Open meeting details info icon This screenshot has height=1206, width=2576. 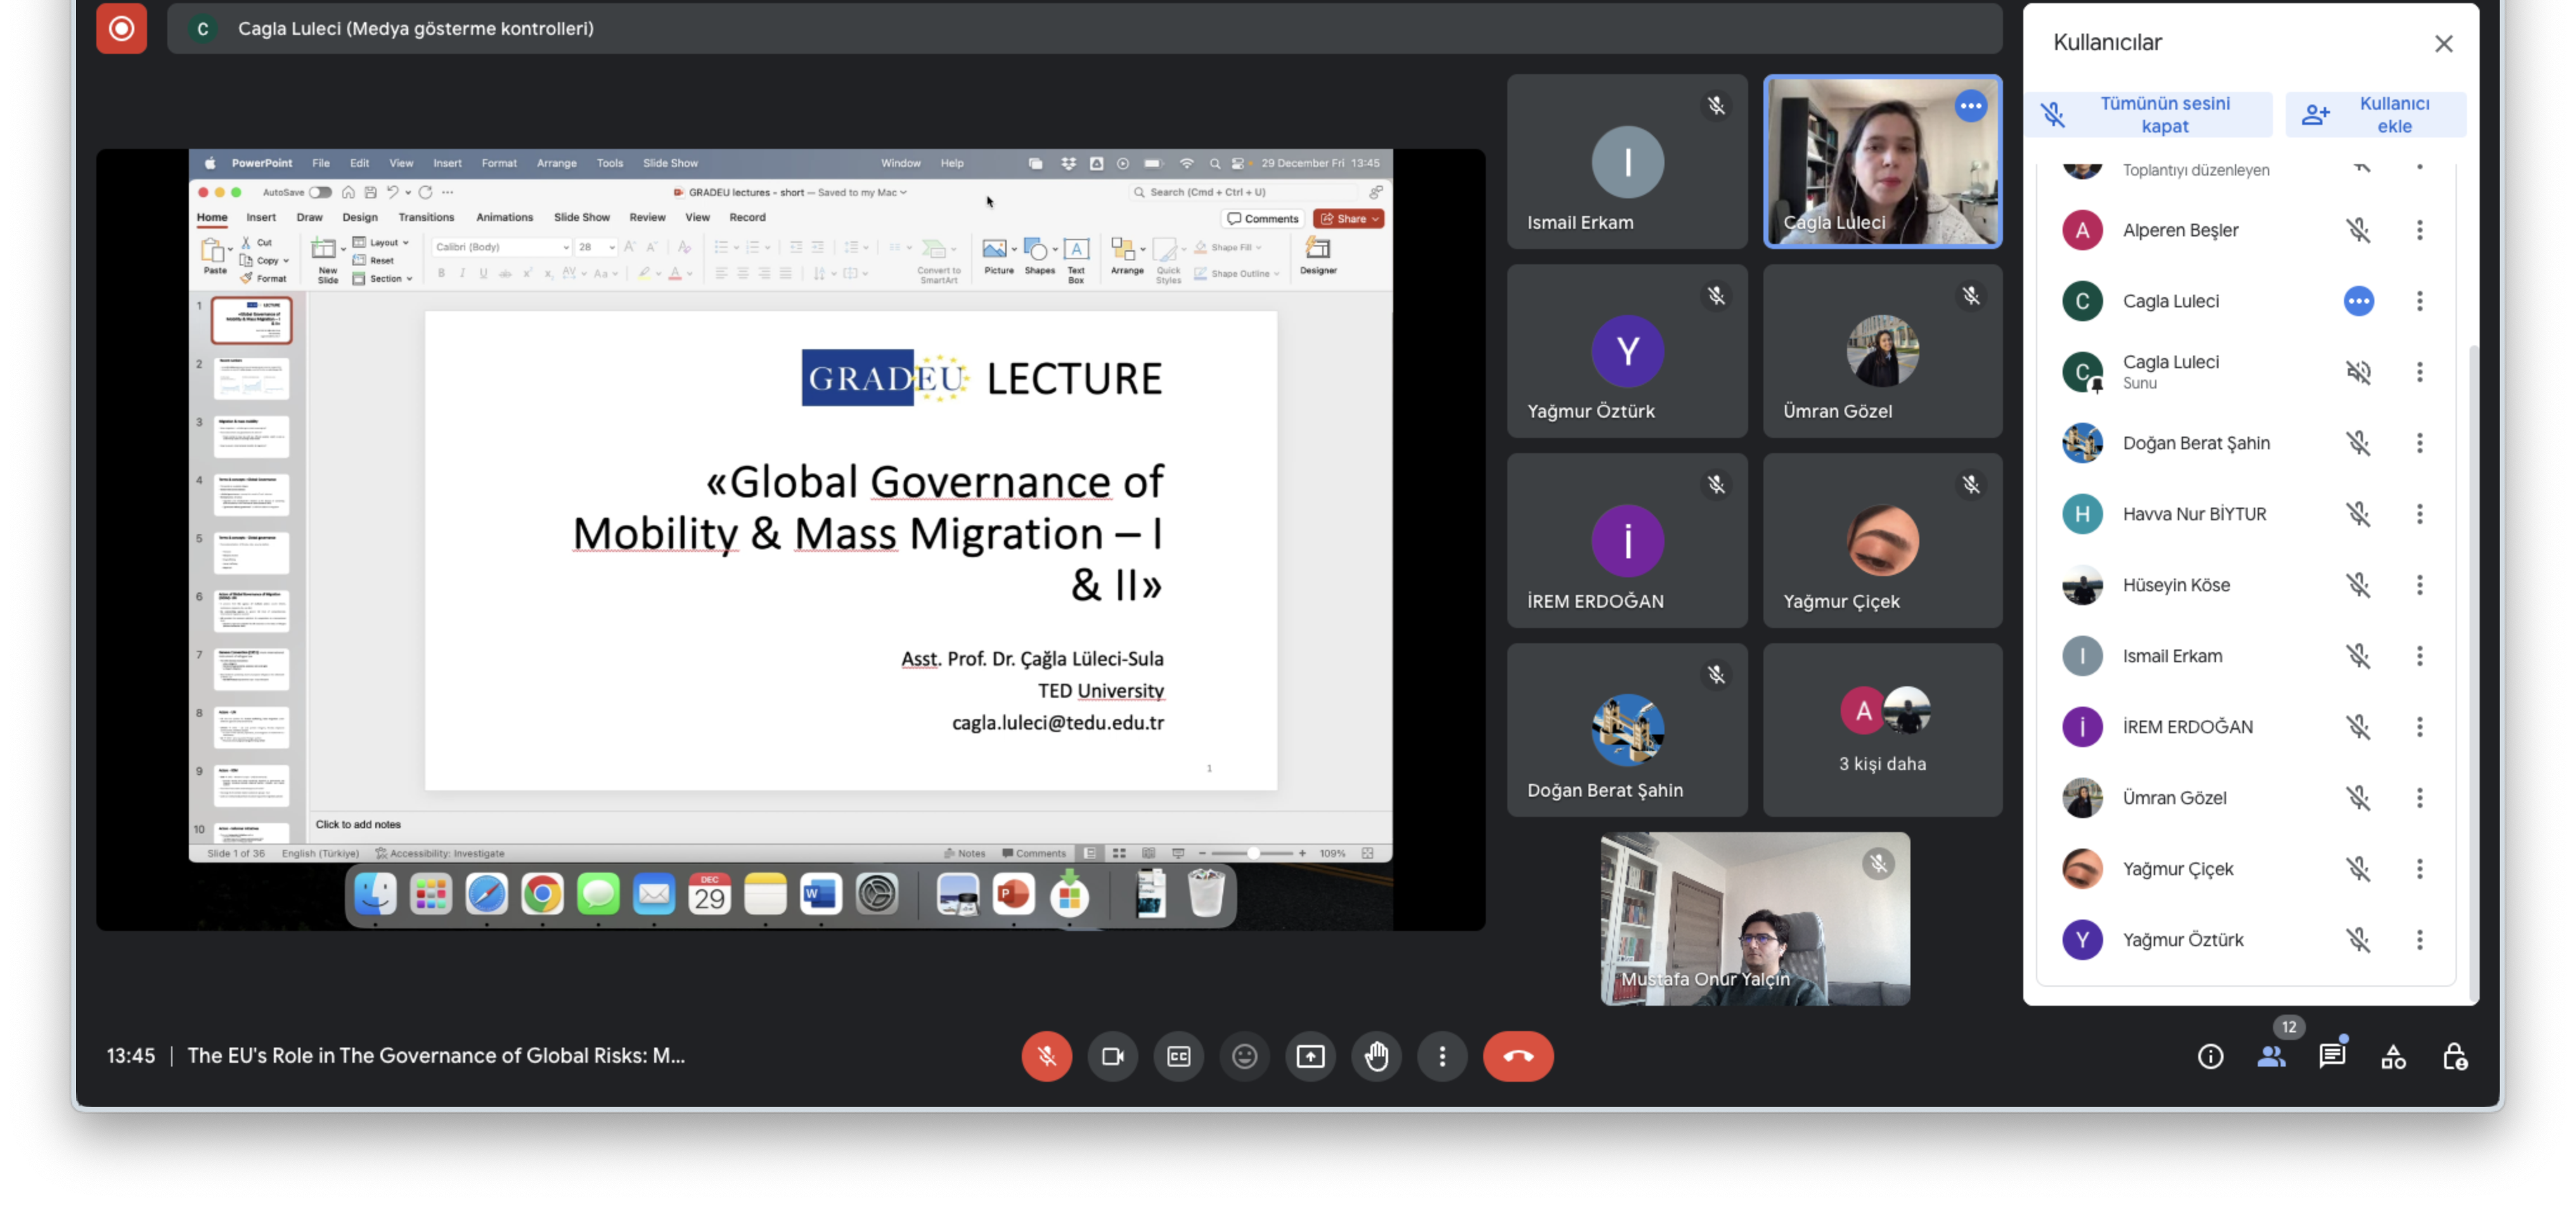click(2210, 1056)
